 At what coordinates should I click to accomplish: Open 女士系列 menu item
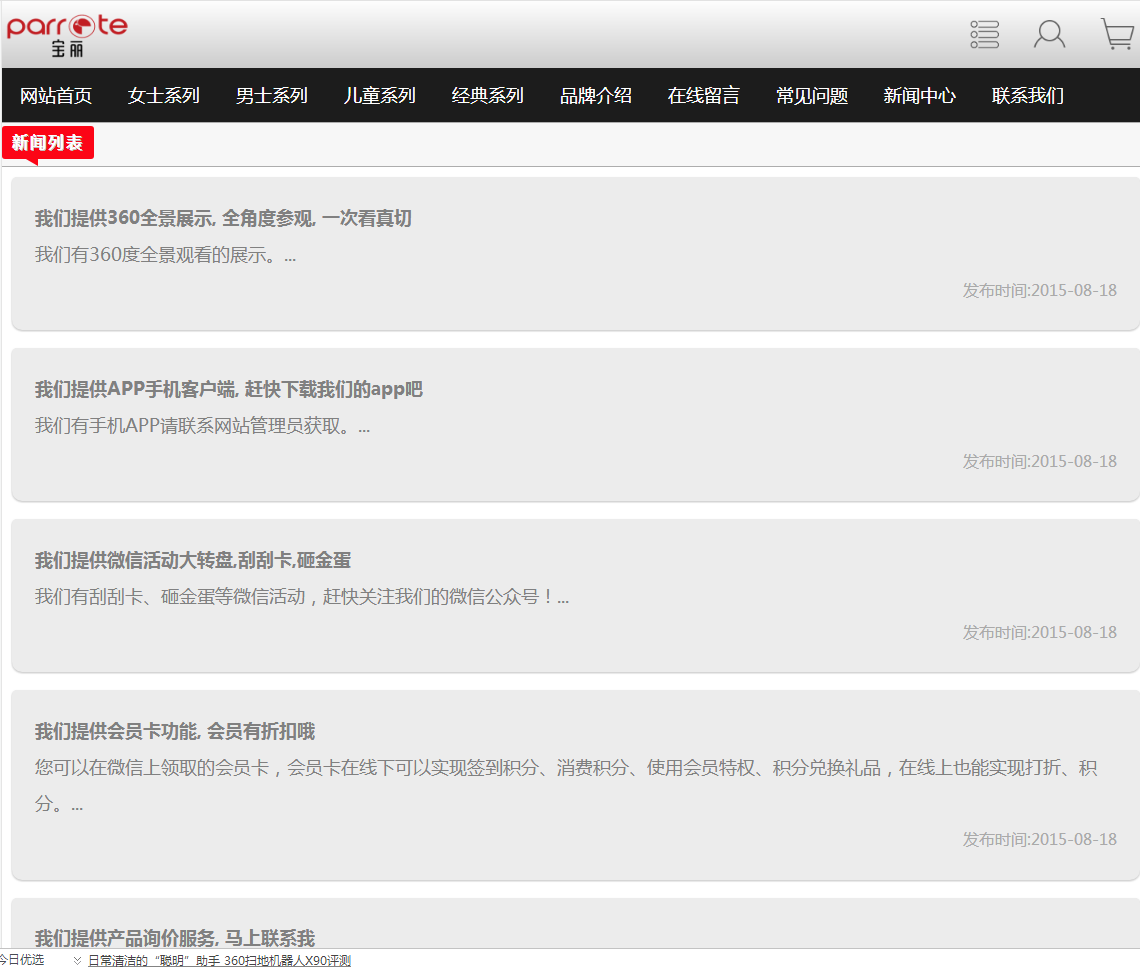[164, 96]
